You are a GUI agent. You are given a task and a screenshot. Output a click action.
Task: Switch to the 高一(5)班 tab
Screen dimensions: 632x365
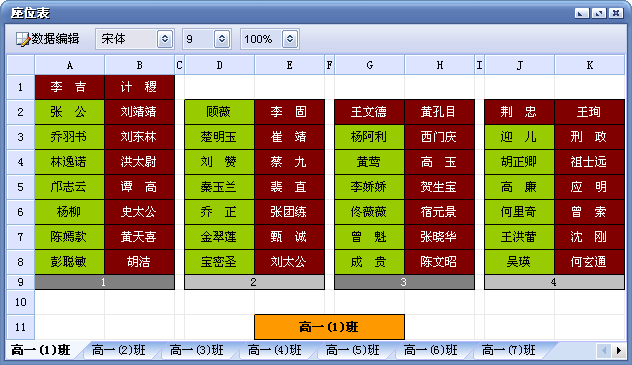coord(353,350)
